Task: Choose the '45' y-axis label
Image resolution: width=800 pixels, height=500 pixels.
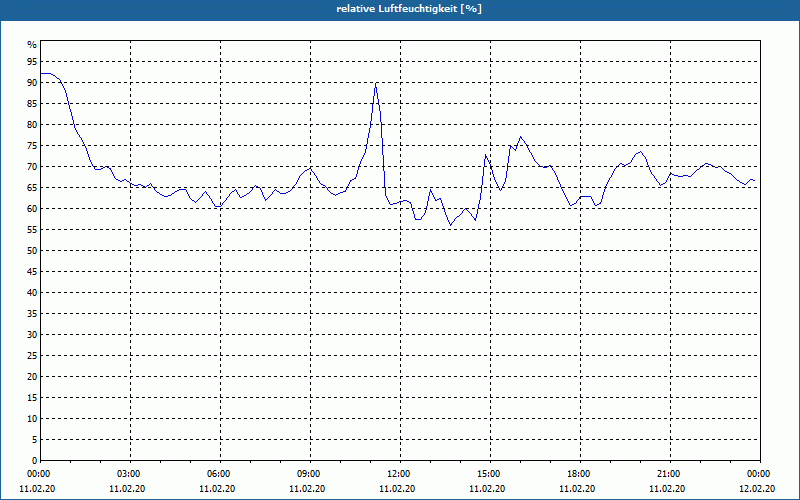Action: point(32,272)
